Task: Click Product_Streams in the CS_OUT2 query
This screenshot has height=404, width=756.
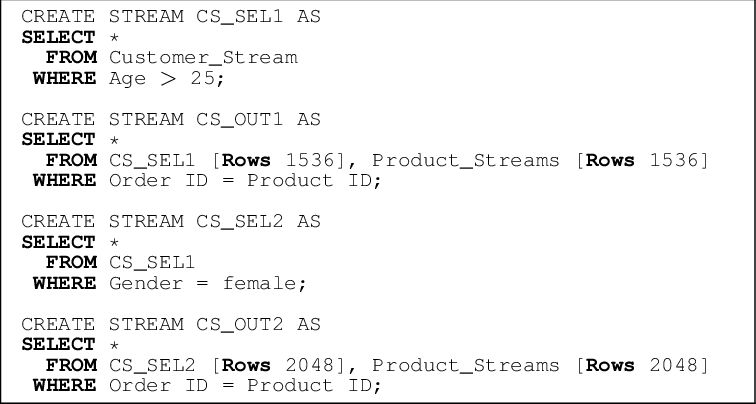Action: pyautogui.click(x=466, y=365)
